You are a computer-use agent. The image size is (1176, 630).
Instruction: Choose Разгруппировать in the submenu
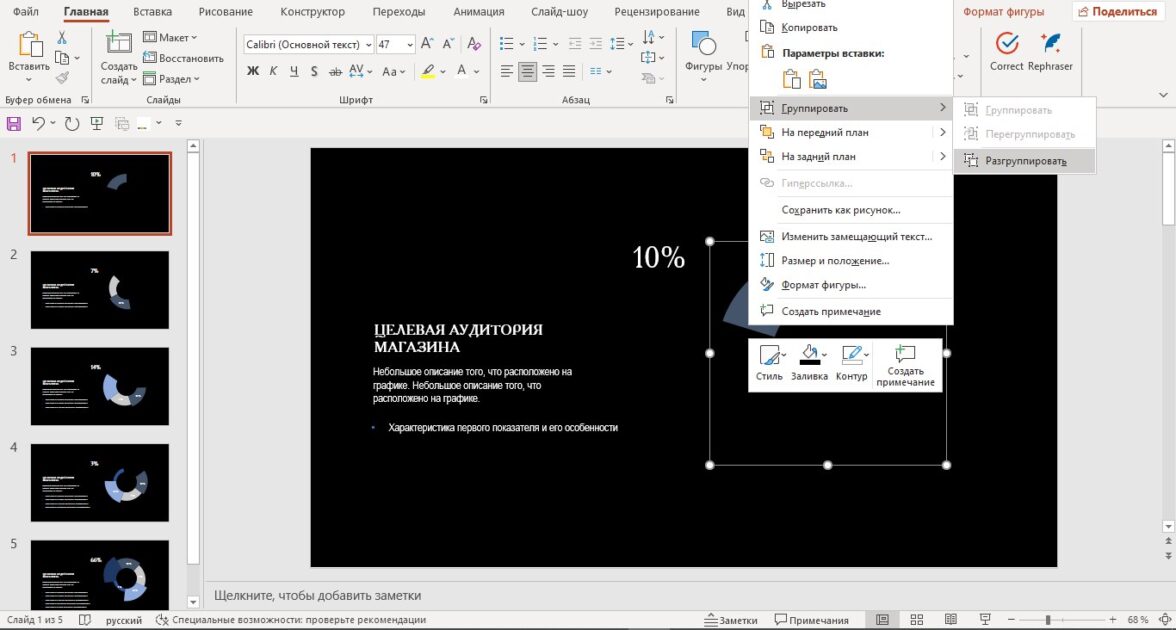tap(1025, 161)
